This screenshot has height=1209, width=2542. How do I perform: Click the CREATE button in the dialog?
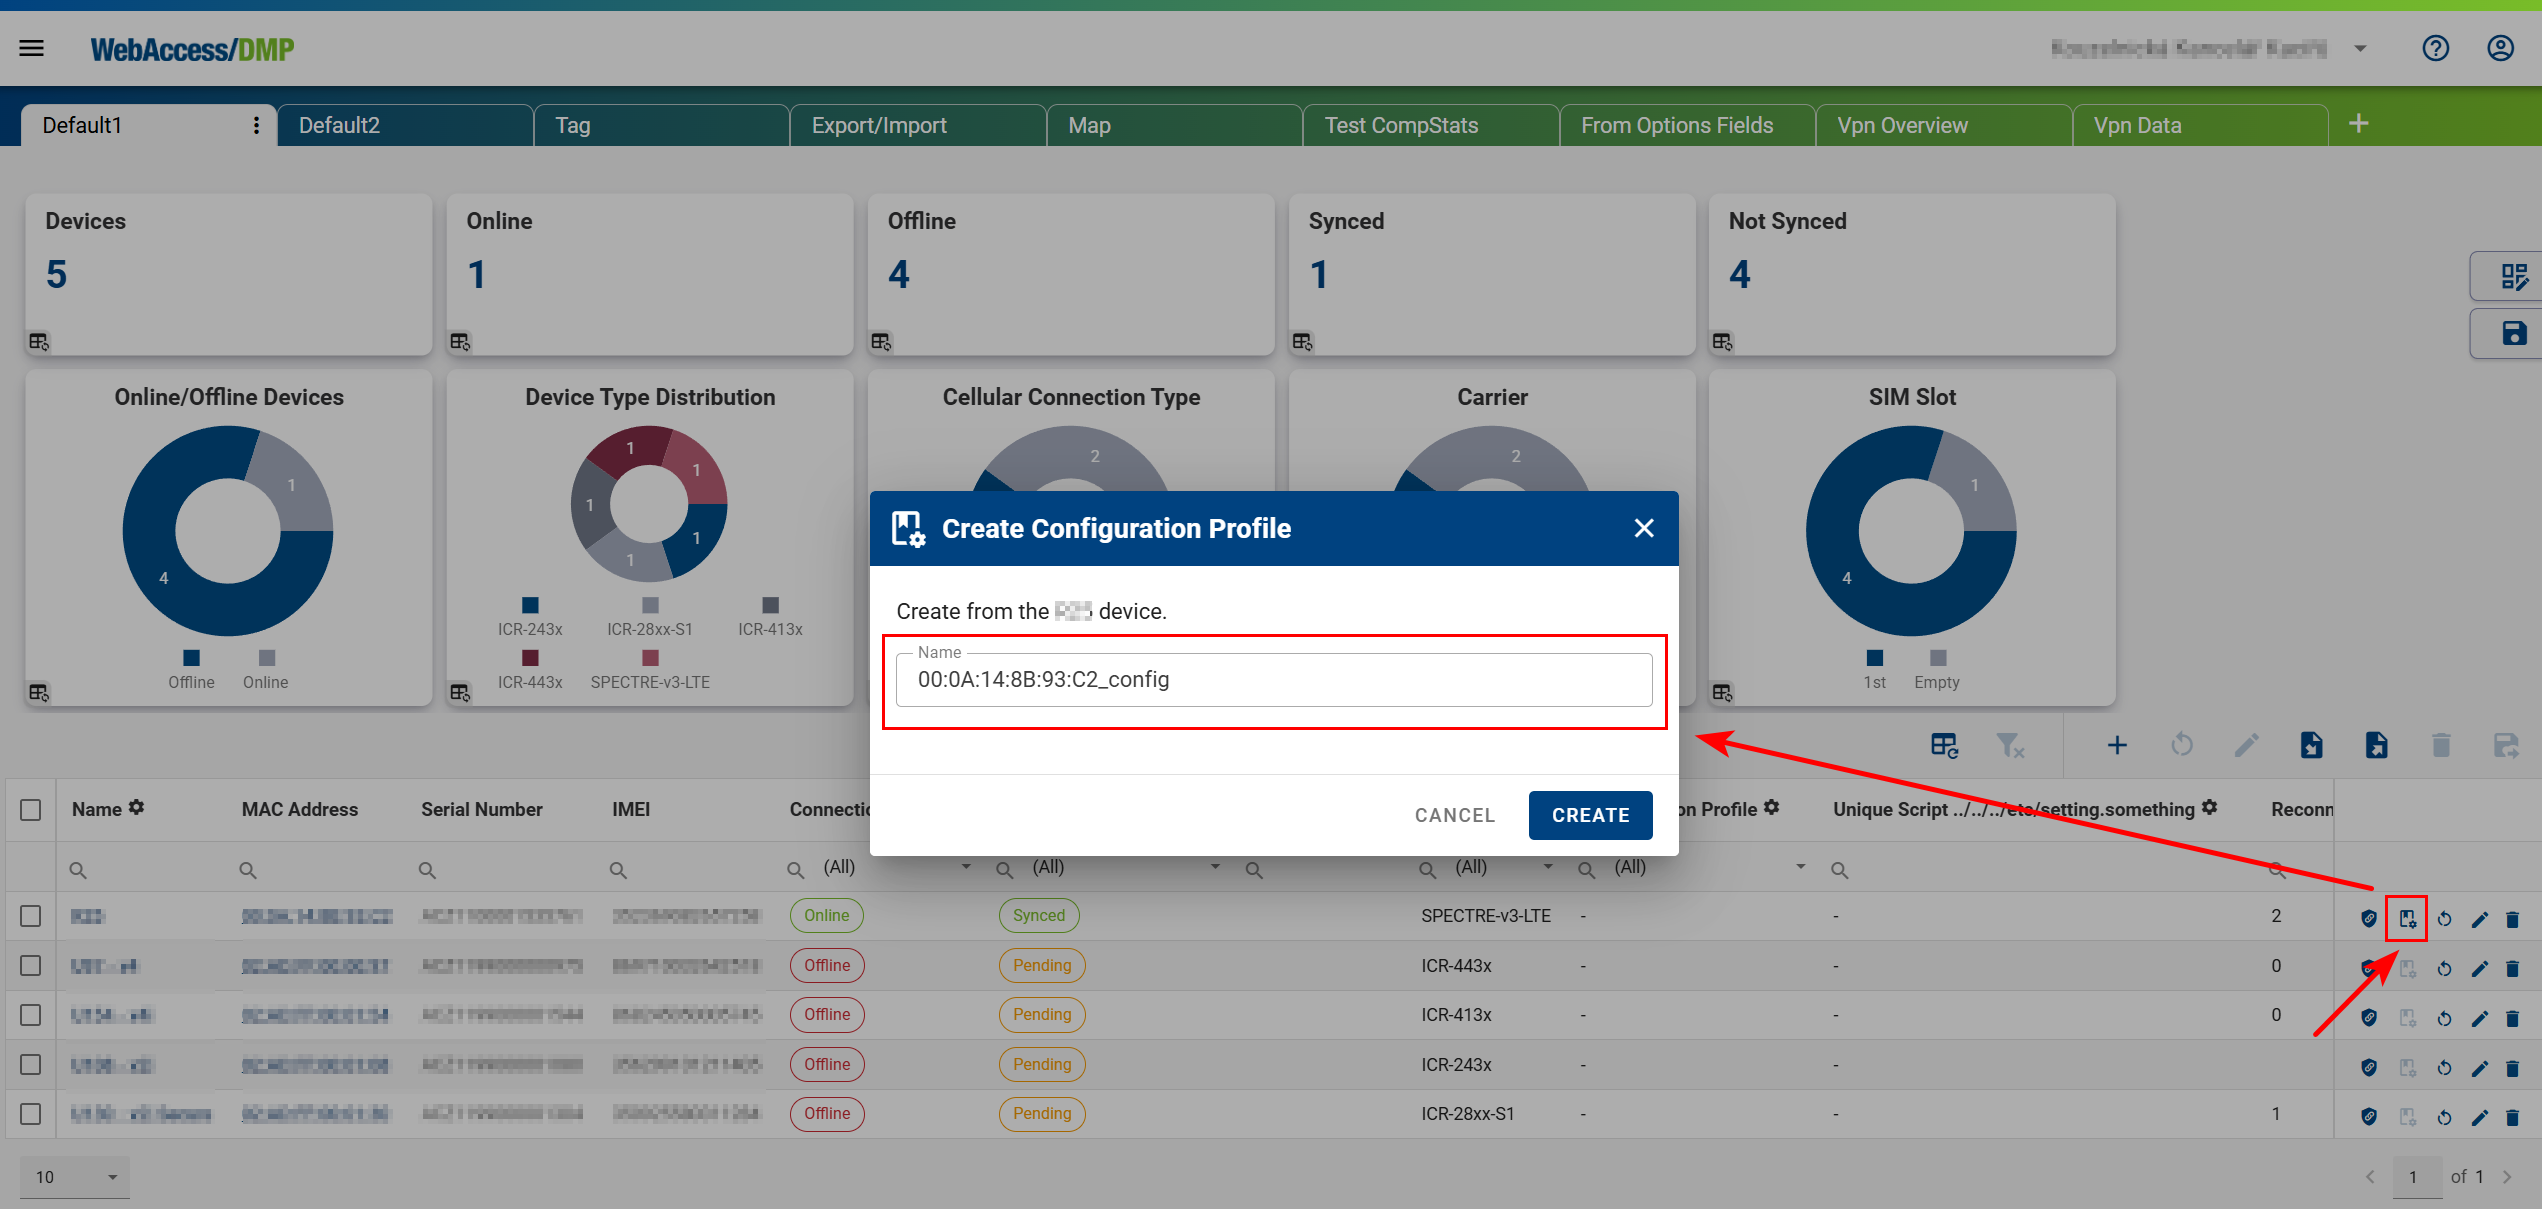1590,815
